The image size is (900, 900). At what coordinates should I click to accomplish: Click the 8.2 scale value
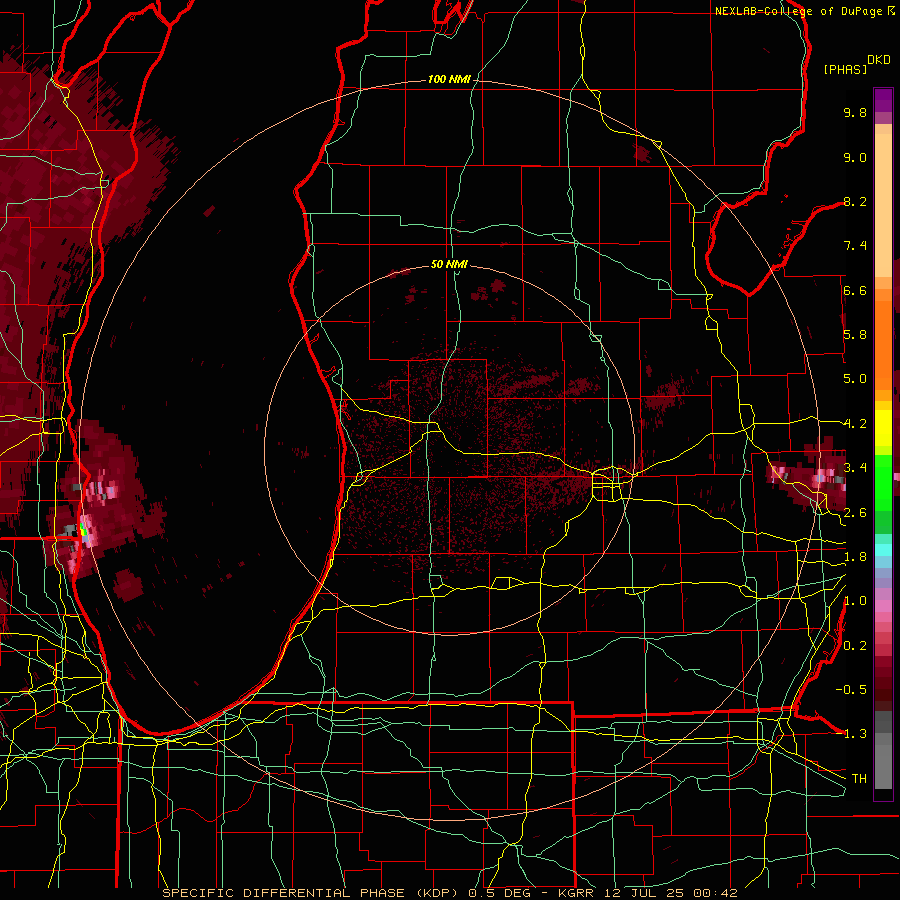tap(855, 201)
